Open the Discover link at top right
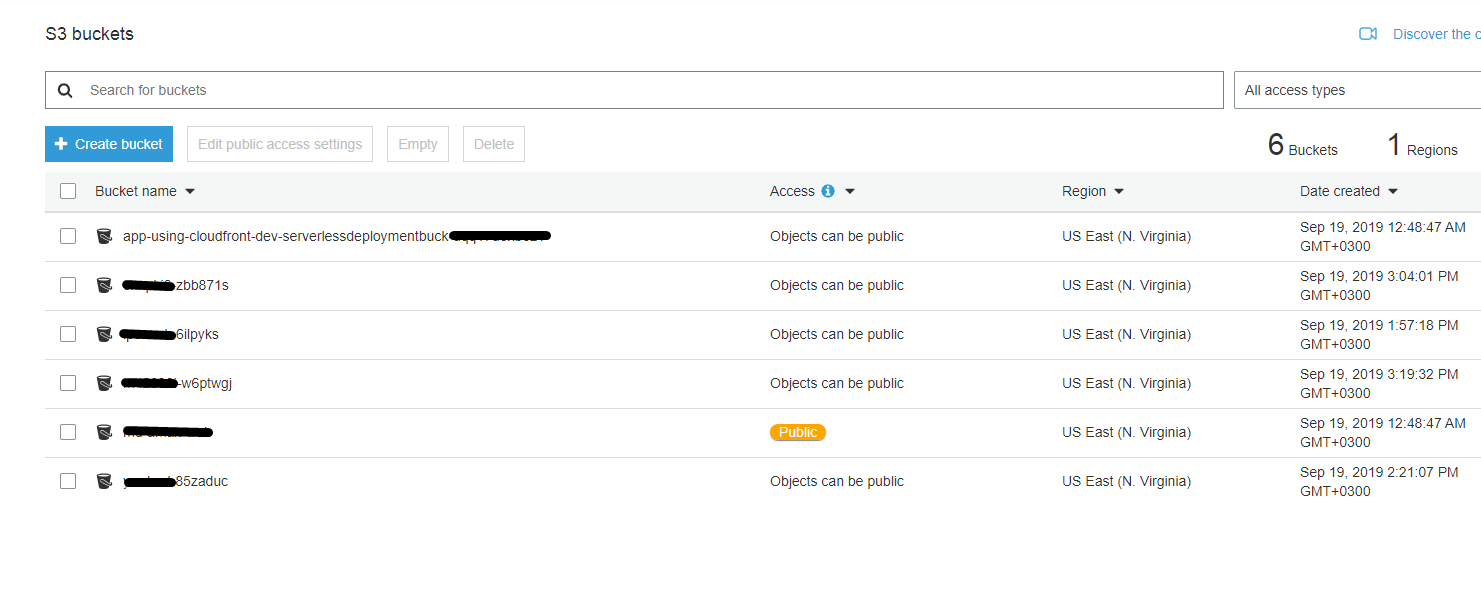 (1436, 34)
